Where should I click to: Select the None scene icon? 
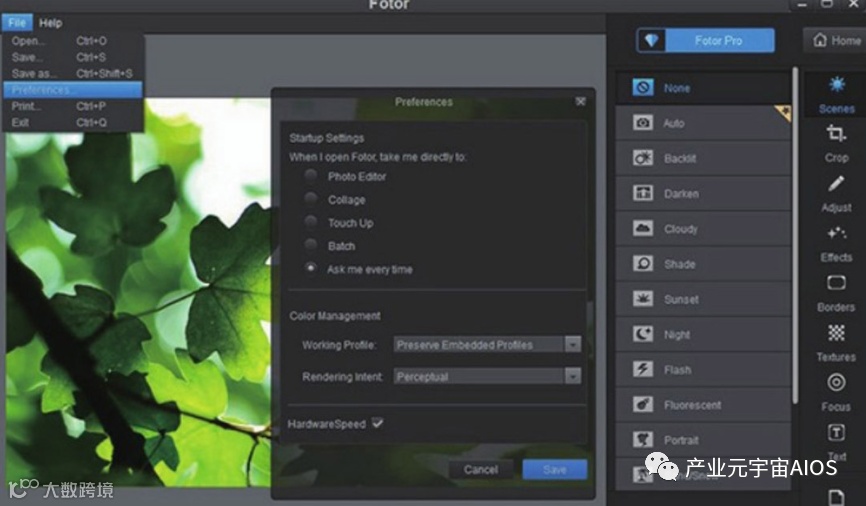click(x=643, y=87)
